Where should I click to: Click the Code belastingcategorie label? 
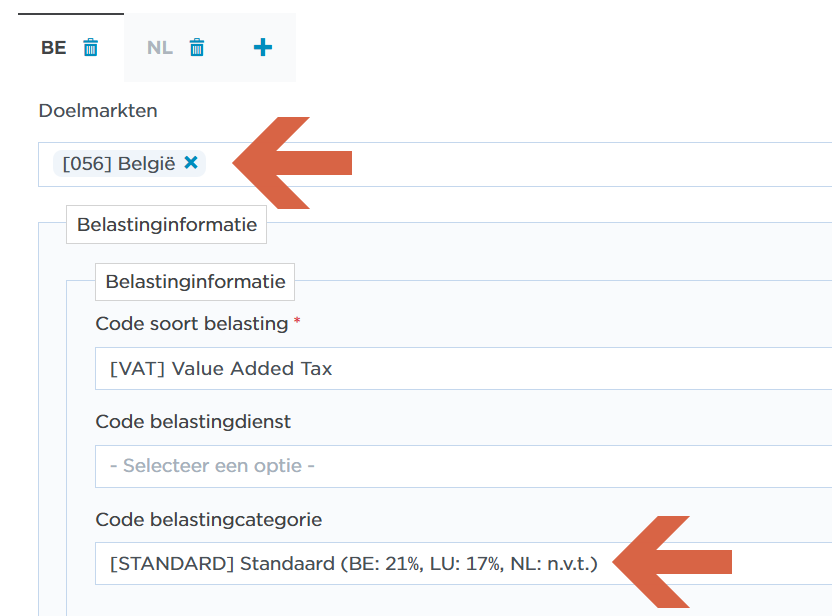point(208,519)
